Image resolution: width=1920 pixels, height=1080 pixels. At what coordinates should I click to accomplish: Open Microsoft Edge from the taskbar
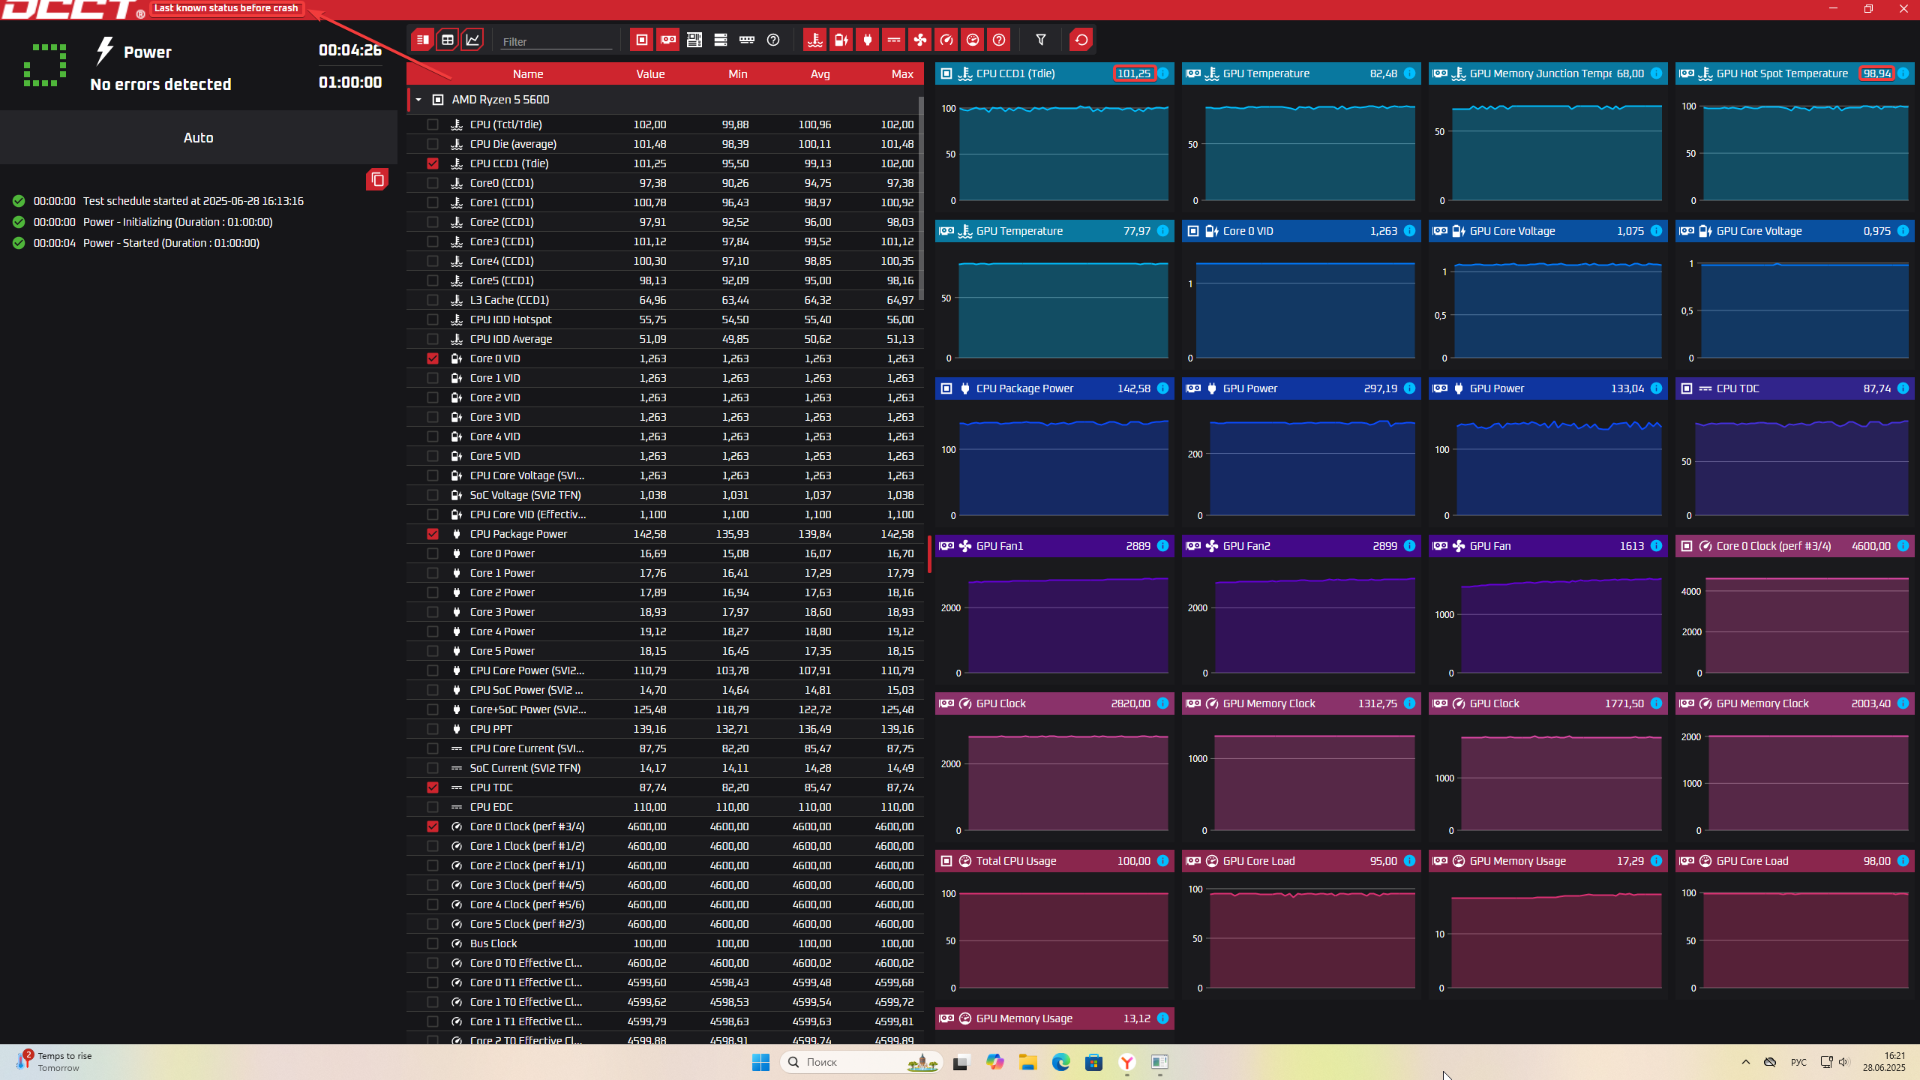1060,1062
